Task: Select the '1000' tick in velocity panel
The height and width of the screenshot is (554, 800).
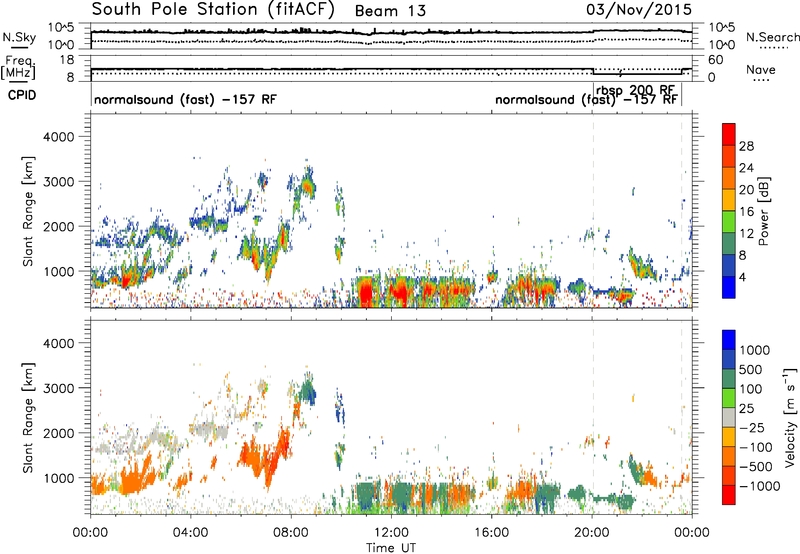Action: tap(59, 478)
